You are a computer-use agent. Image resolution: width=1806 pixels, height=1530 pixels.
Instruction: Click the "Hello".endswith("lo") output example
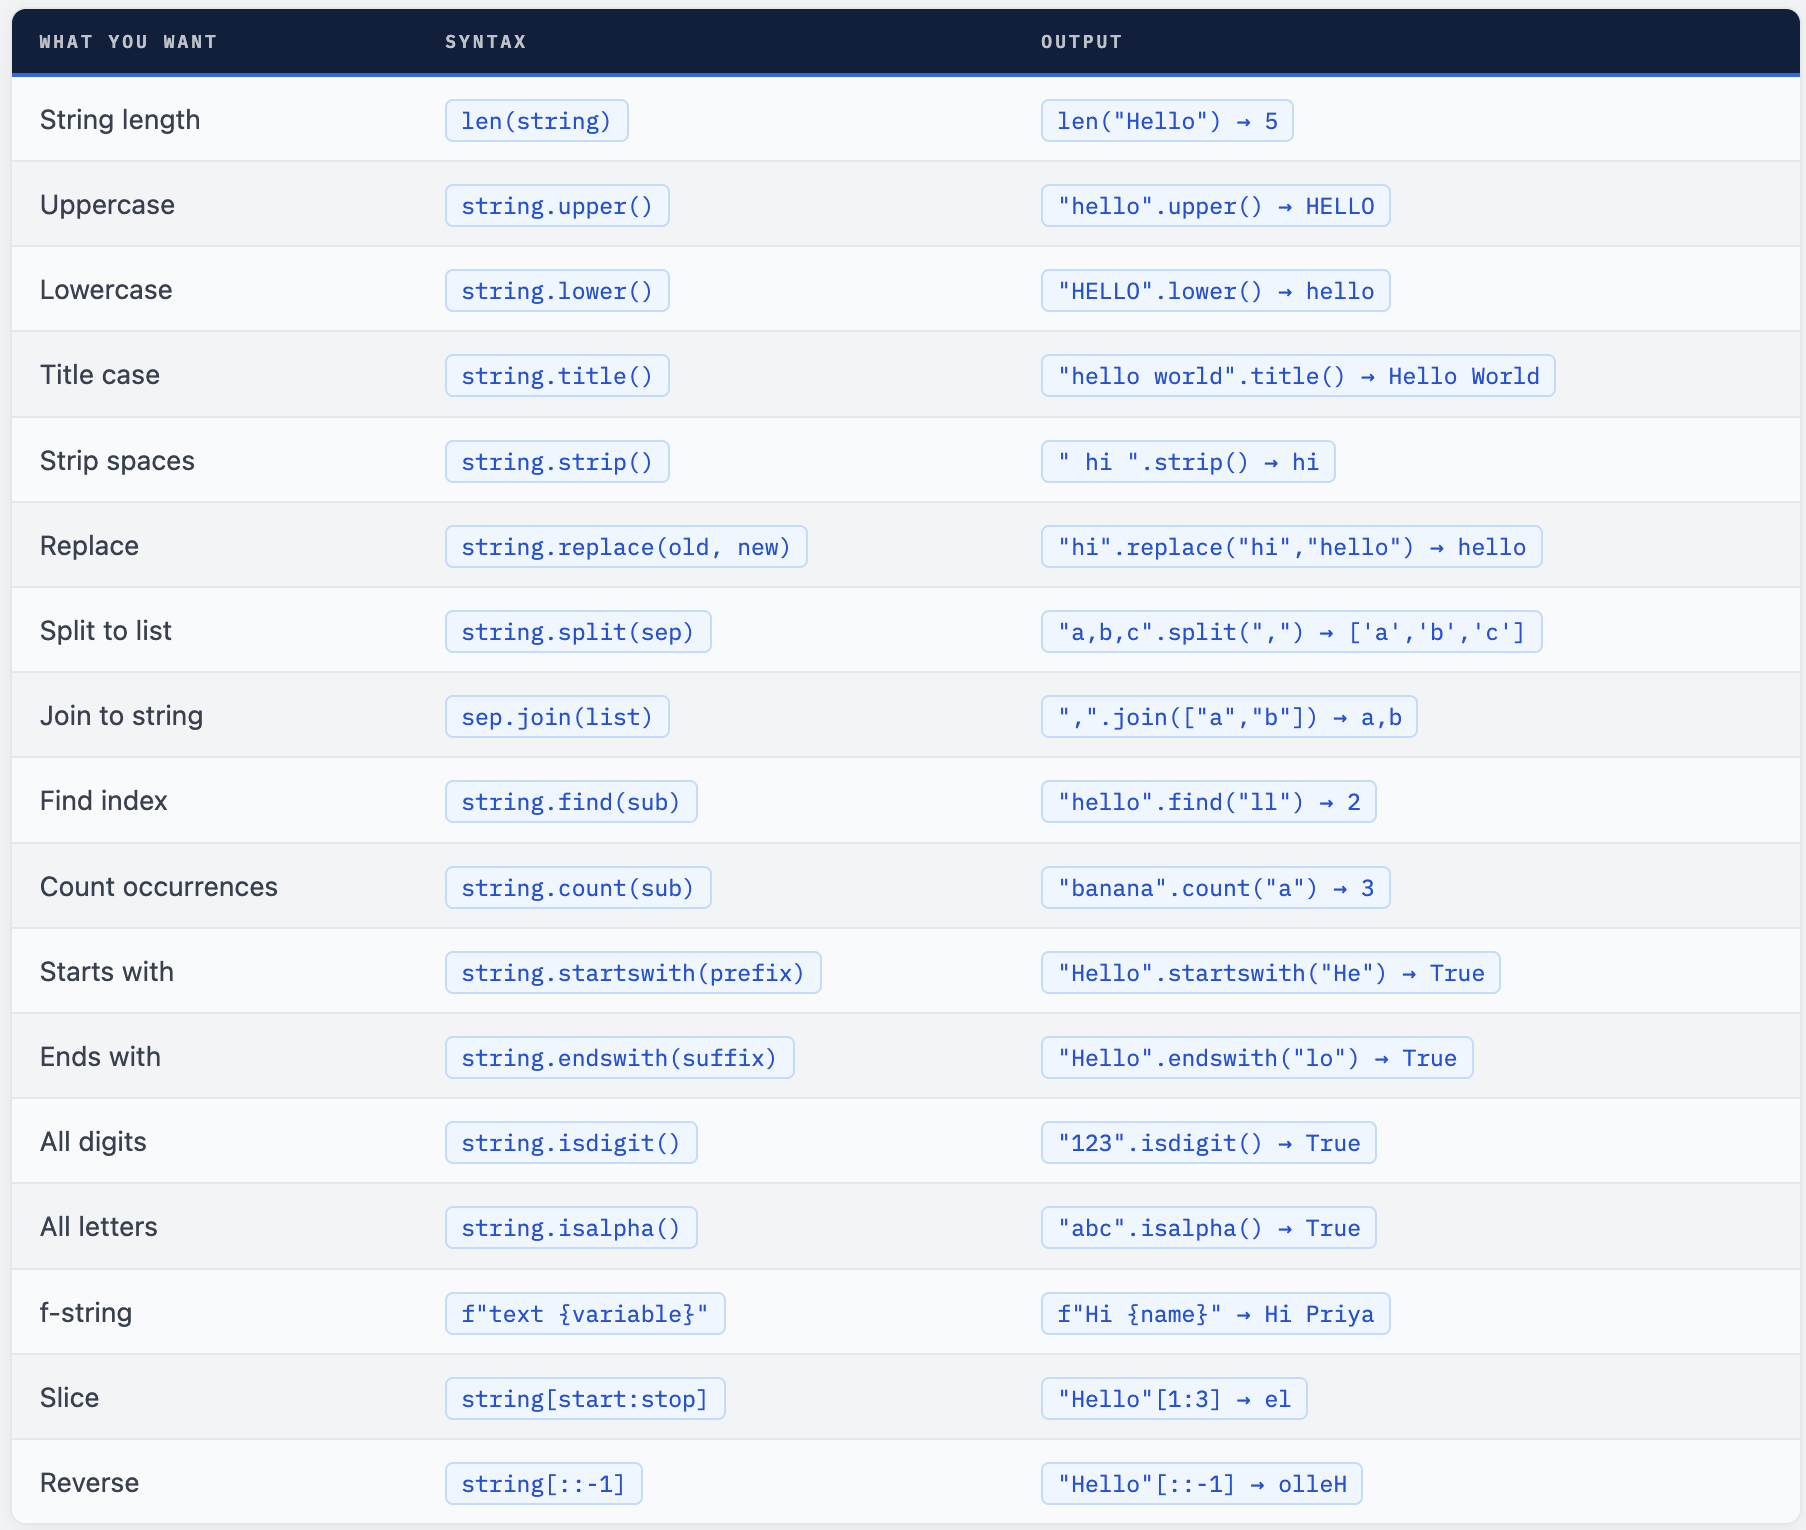tap(1257, 1058)
